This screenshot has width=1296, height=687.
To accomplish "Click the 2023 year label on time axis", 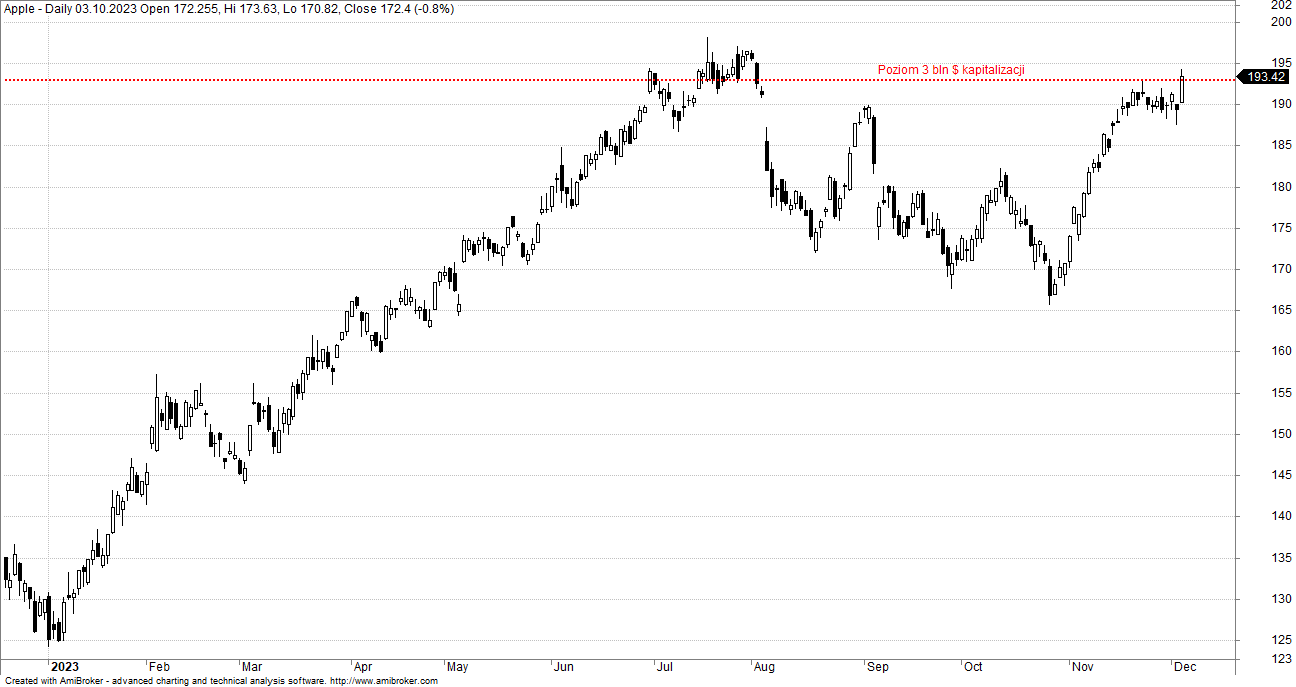I will pyautogui.click(x=64, y=667).
